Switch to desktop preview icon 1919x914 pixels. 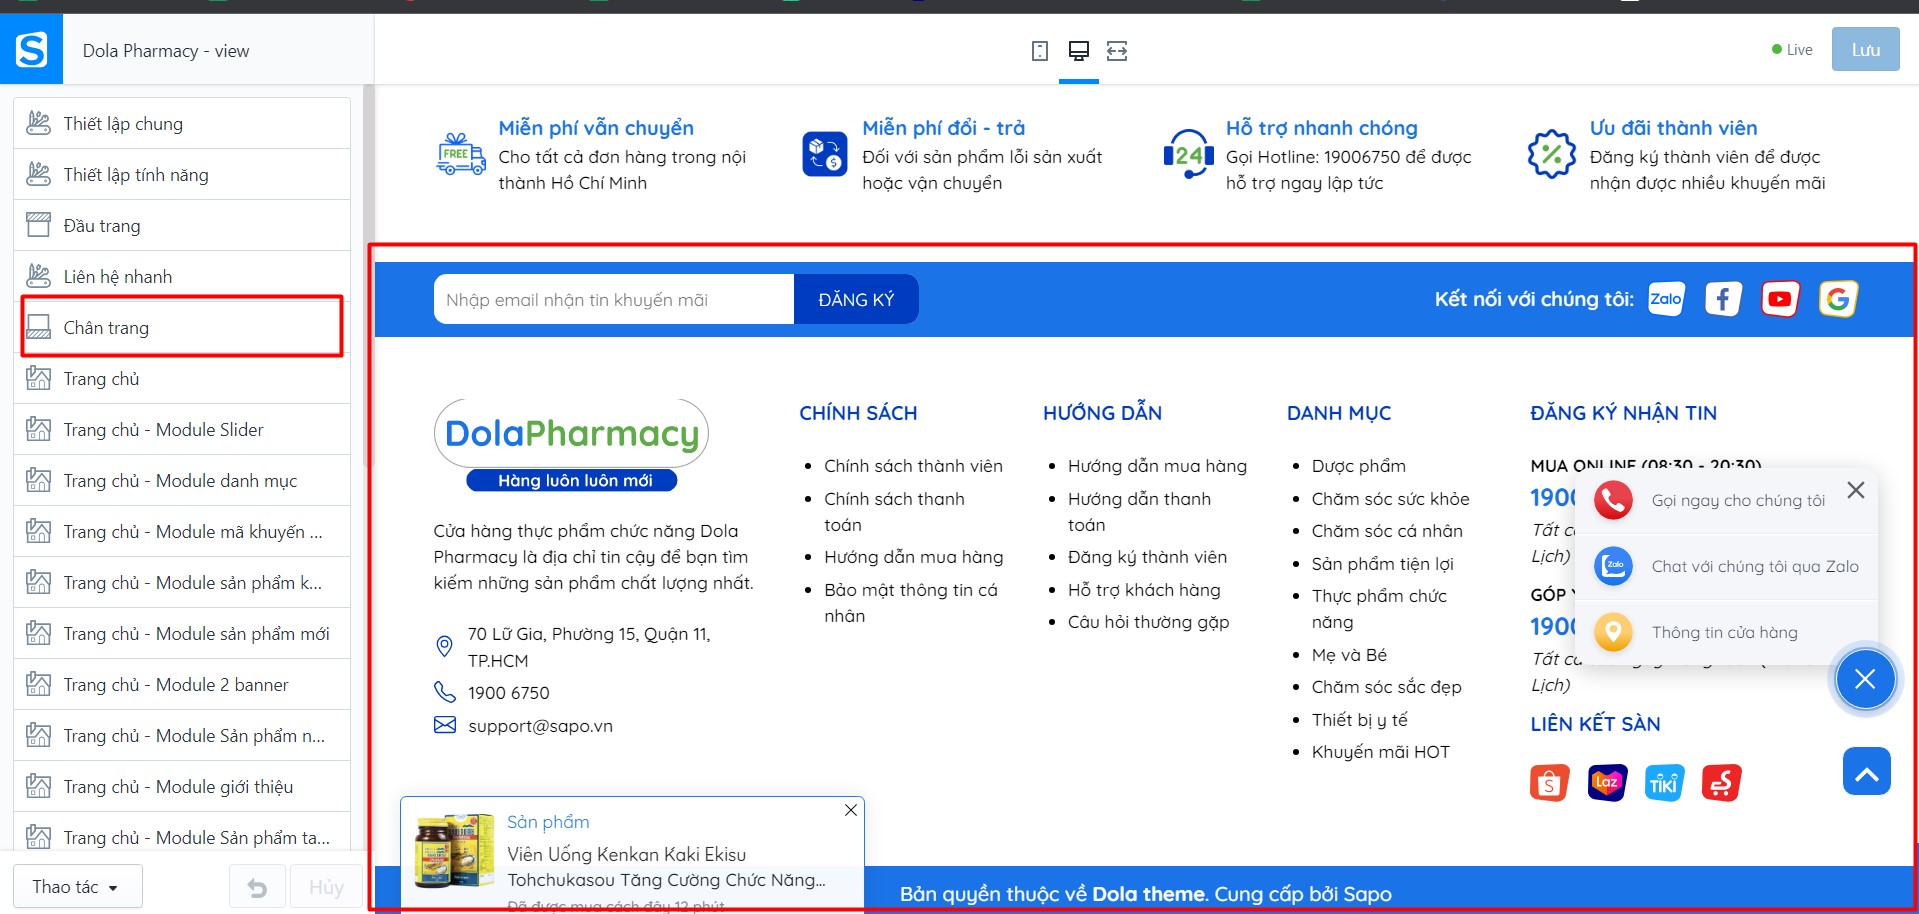pos(1079,51)
